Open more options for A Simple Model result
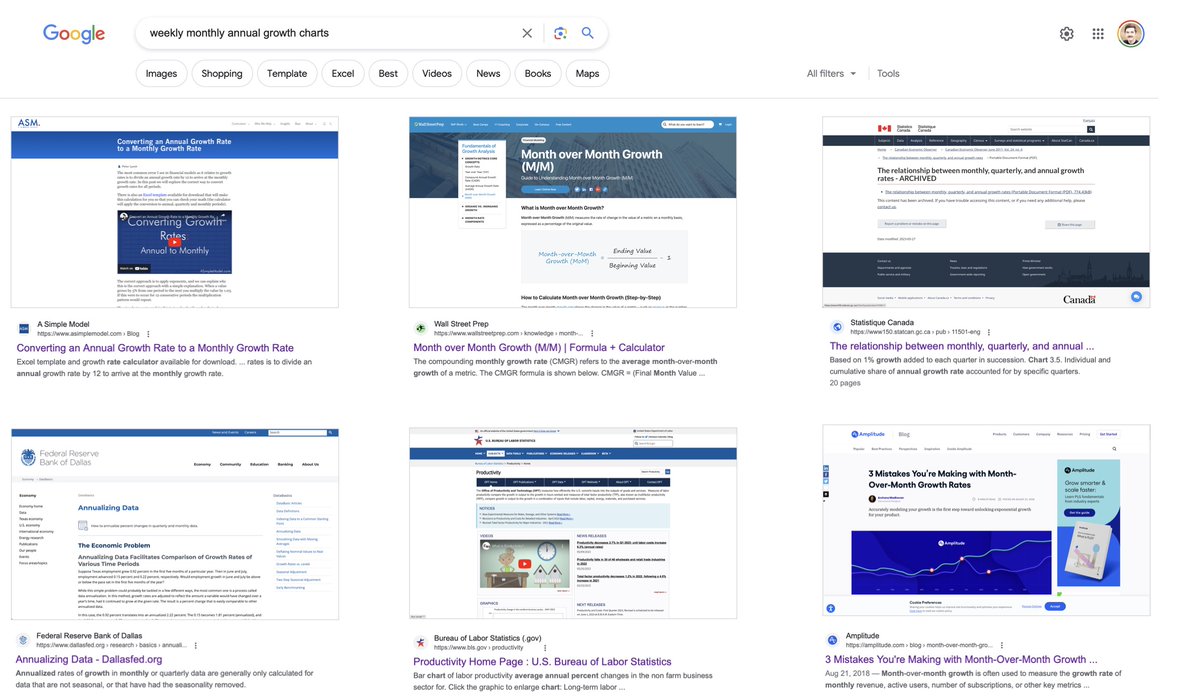1200x699 pixels. (x=148, y=333)
